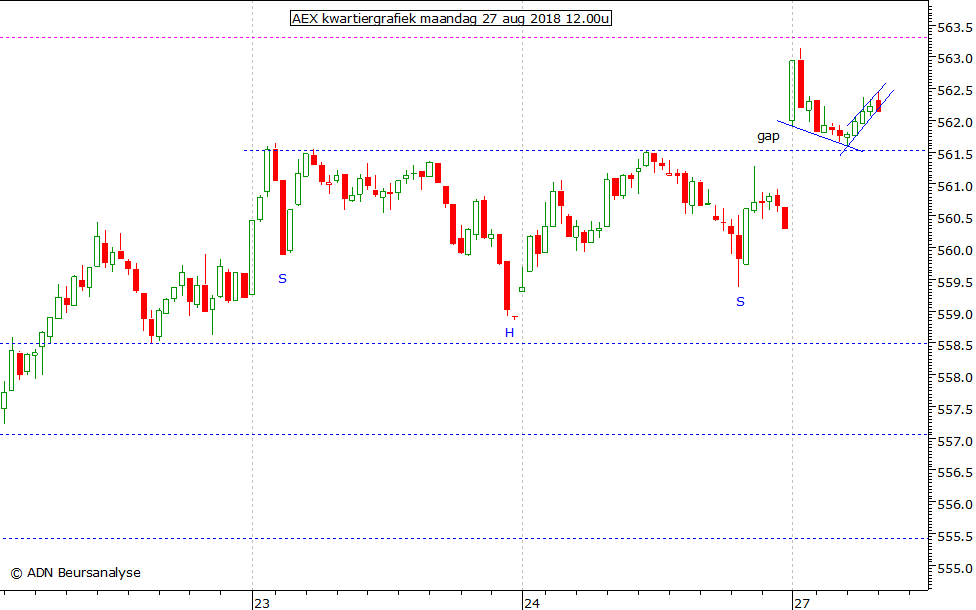Click the 562.0 price axis label
Screen dimensions: 976x610
click(955, 123)
